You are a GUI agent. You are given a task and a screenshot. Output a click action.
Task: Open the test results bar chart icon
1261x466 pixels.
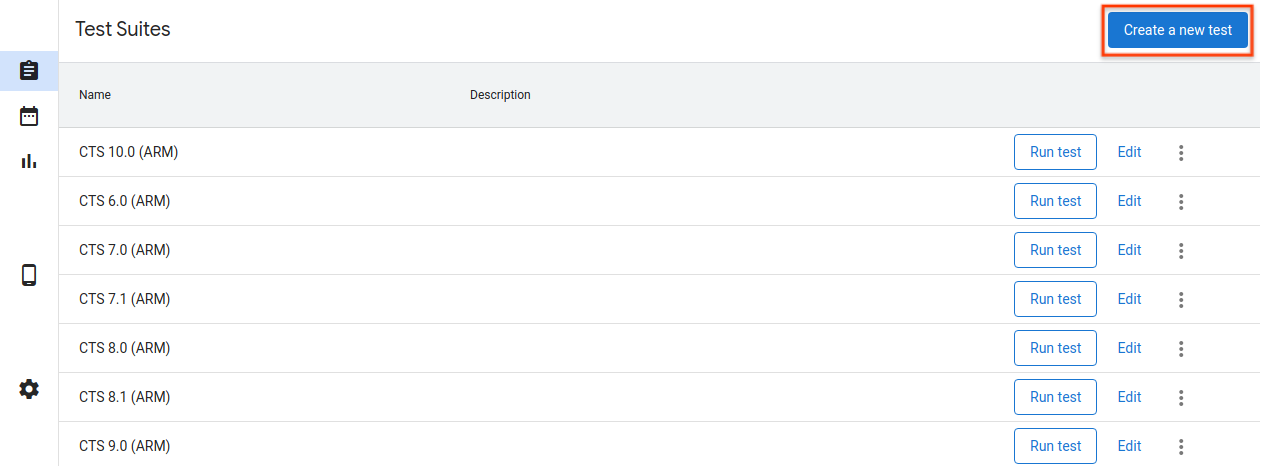(29, 161)
